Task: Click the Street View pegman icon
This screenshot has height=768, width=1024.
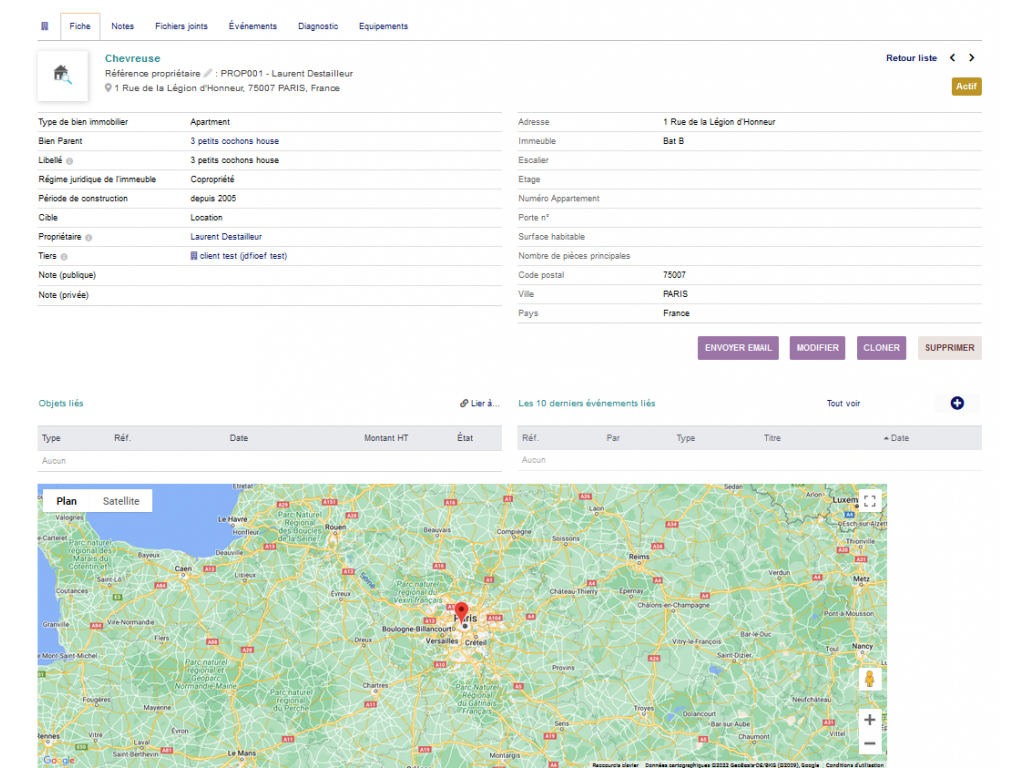Action: pos(869,679)
